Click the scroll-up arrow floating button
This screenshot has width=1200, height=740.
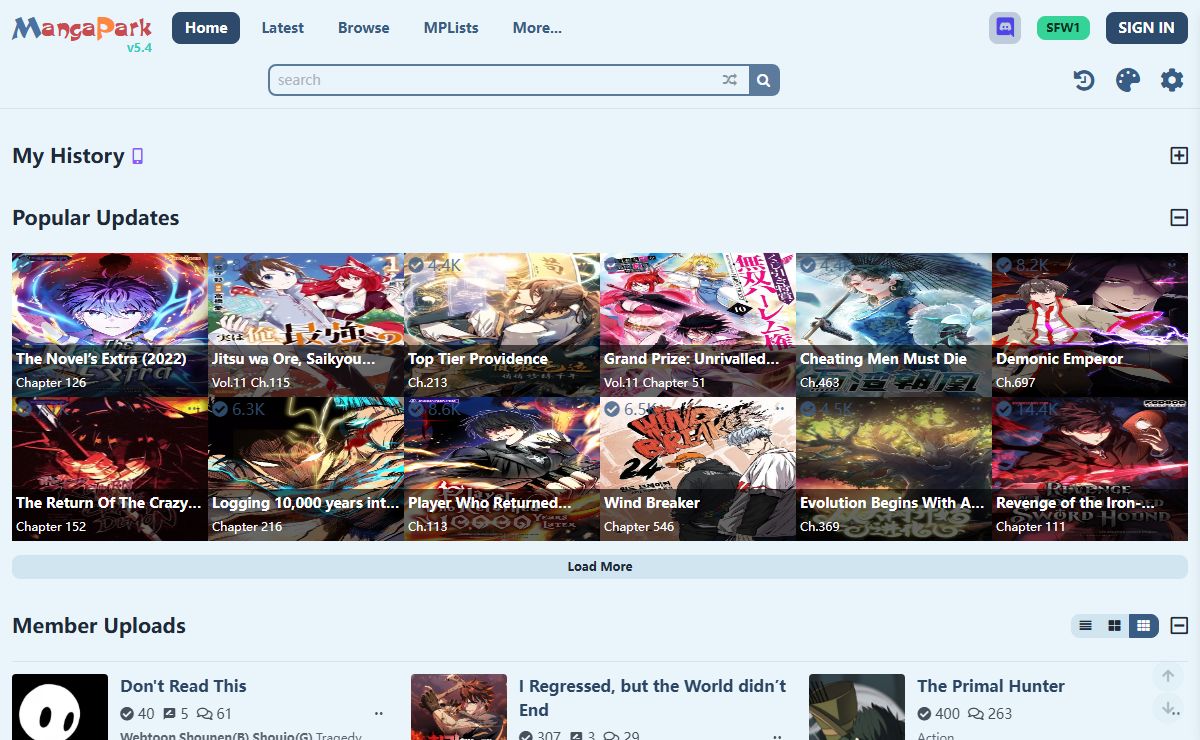(x=1168, y=676)
